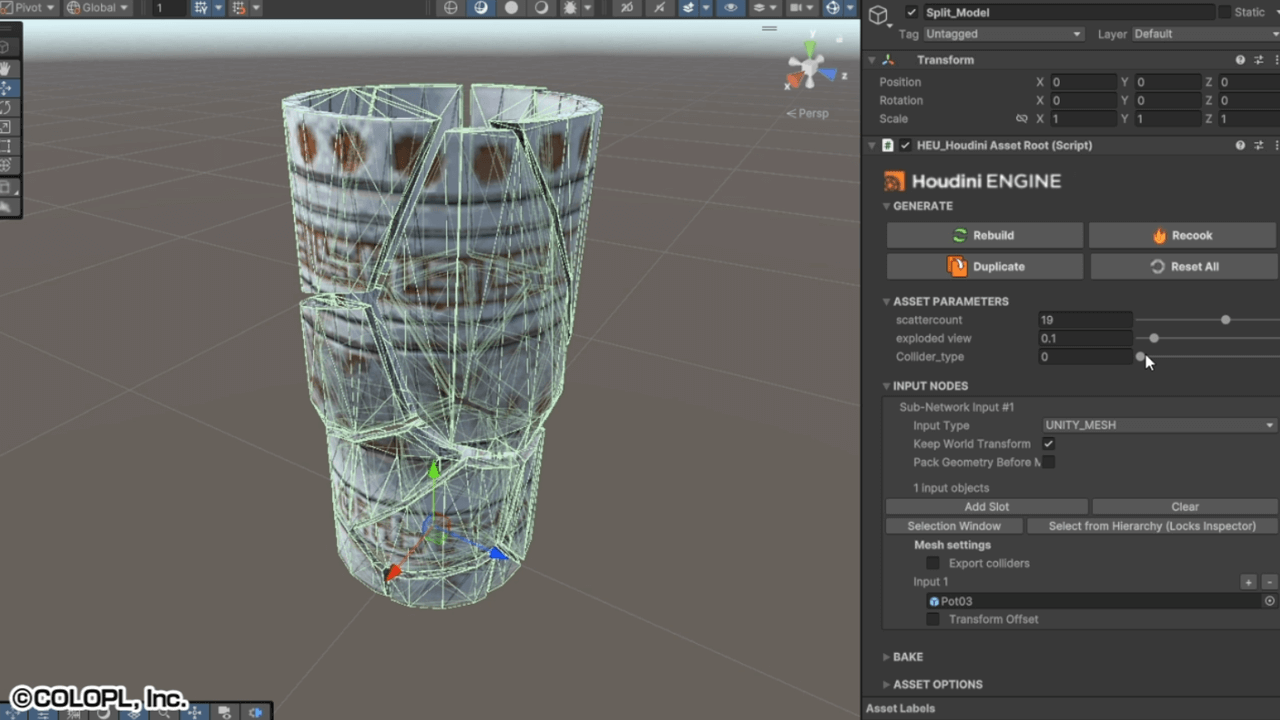The width and height of the screenshot is (1280, 720).
Task: Click Select from Hierarchy (Locks Inspector)
Action: click(x=1152, y=526)
